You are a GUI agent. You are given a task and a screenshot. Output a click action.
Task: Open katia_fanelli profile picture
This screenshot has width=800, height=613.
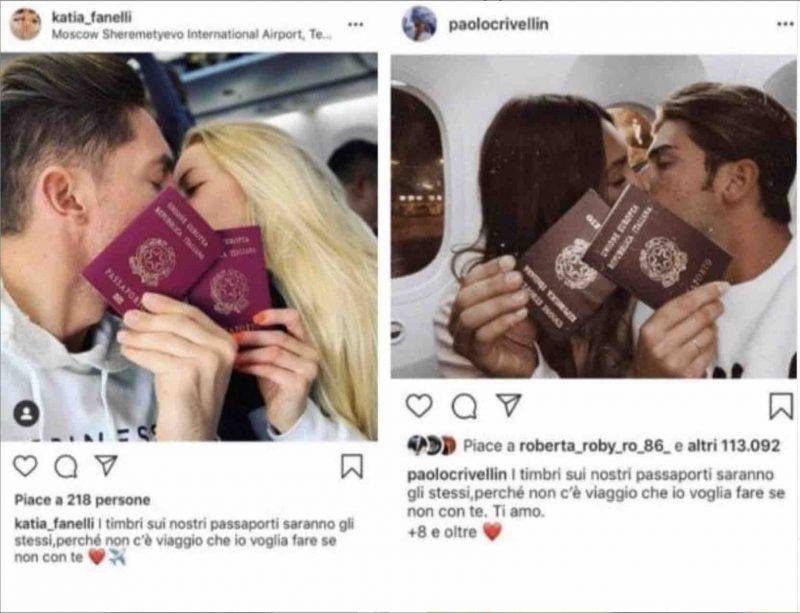(x=26, y=24)
